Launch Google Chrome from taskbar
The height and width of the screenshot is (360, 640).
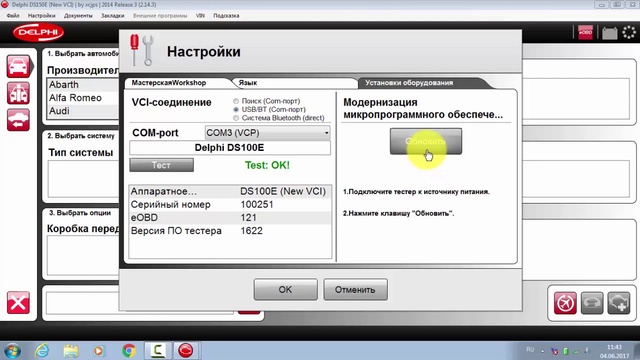129,351
